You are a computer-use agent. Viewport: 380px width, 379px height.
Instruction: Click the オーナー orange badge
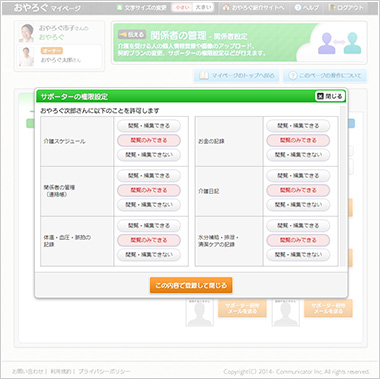tap(52, 51)
